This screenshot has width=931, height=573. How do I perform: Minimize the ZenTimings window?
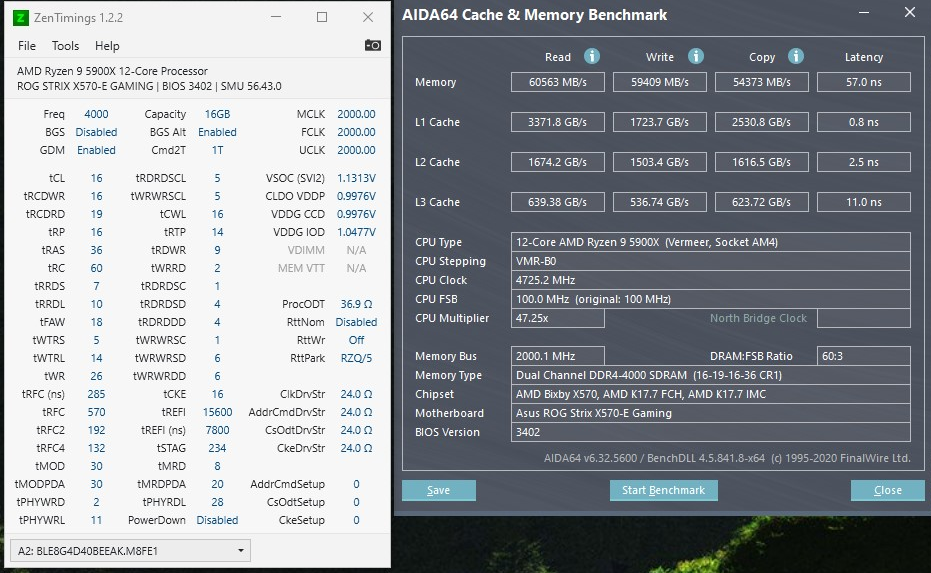click(276, 17)
